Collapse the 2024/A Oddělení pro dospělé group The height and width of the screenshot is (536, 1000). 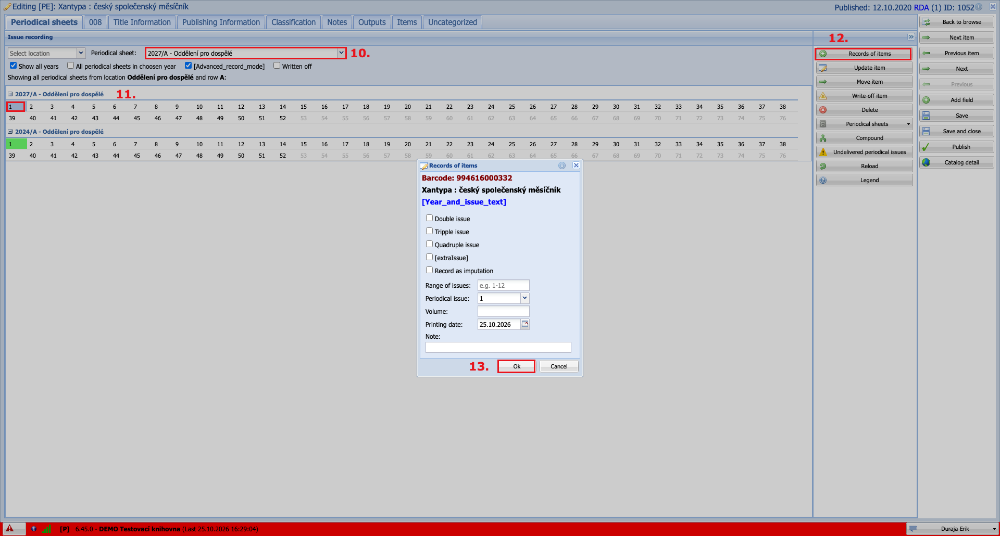(x=10, y=131)
